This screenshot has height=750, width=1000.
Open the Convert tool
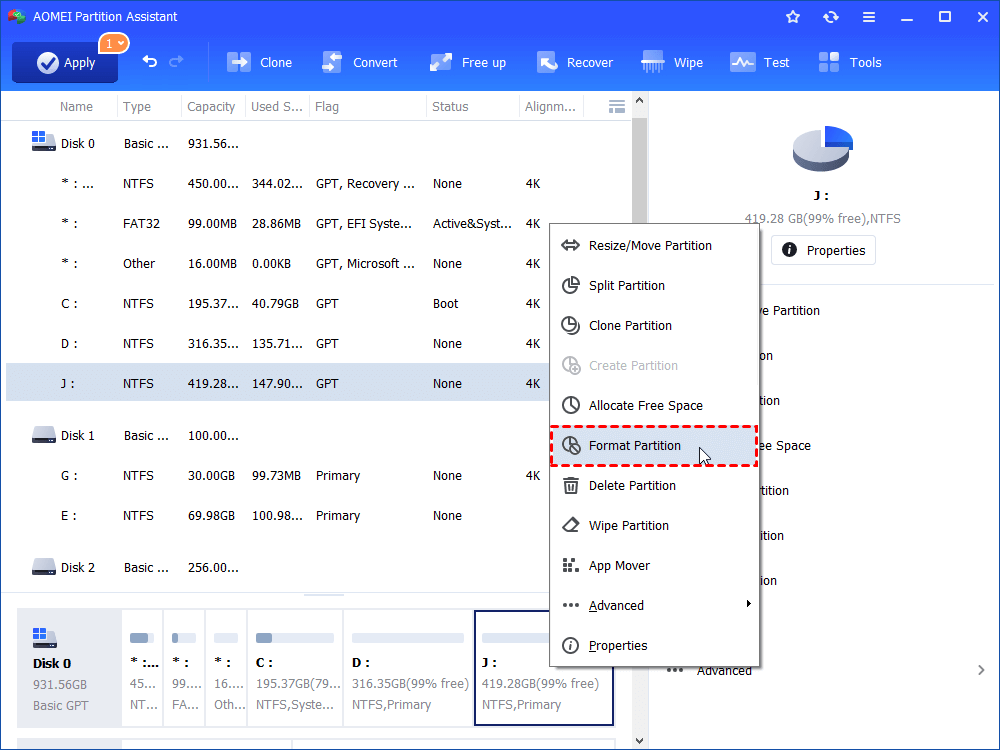pyautogui.click(x=360, y=61)
